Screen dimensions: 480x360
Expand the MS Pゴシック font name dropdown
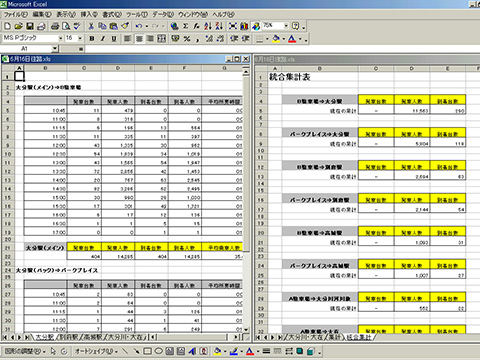pos(61,38)
